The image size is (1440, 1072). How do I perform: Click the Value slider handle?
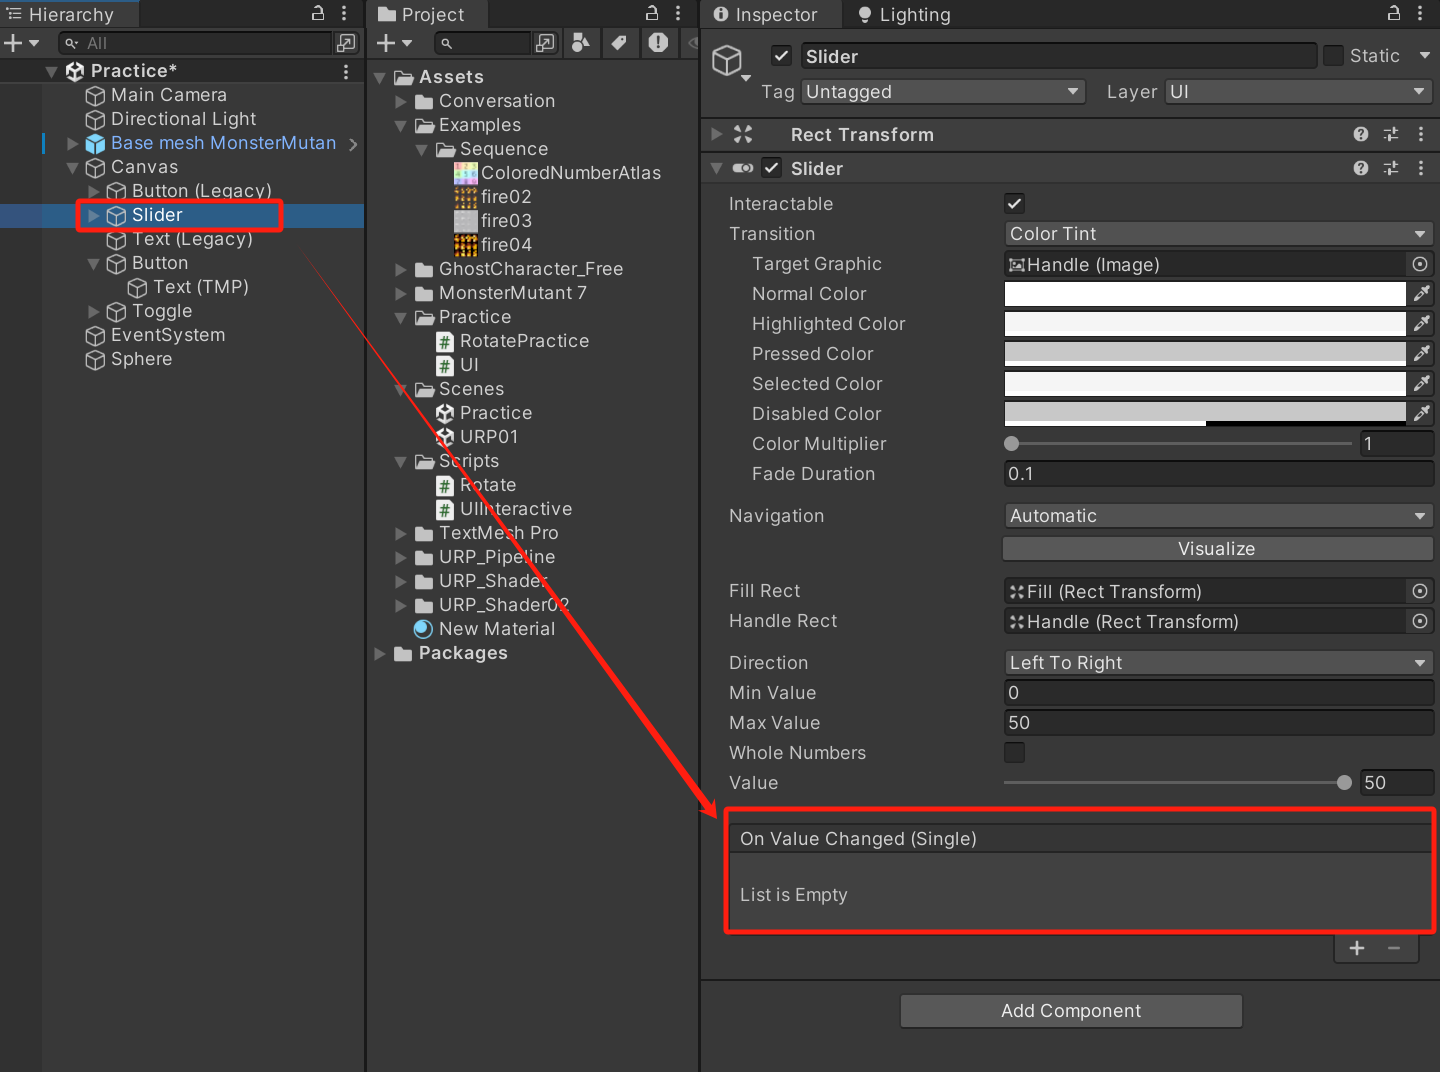[1344, 783]
